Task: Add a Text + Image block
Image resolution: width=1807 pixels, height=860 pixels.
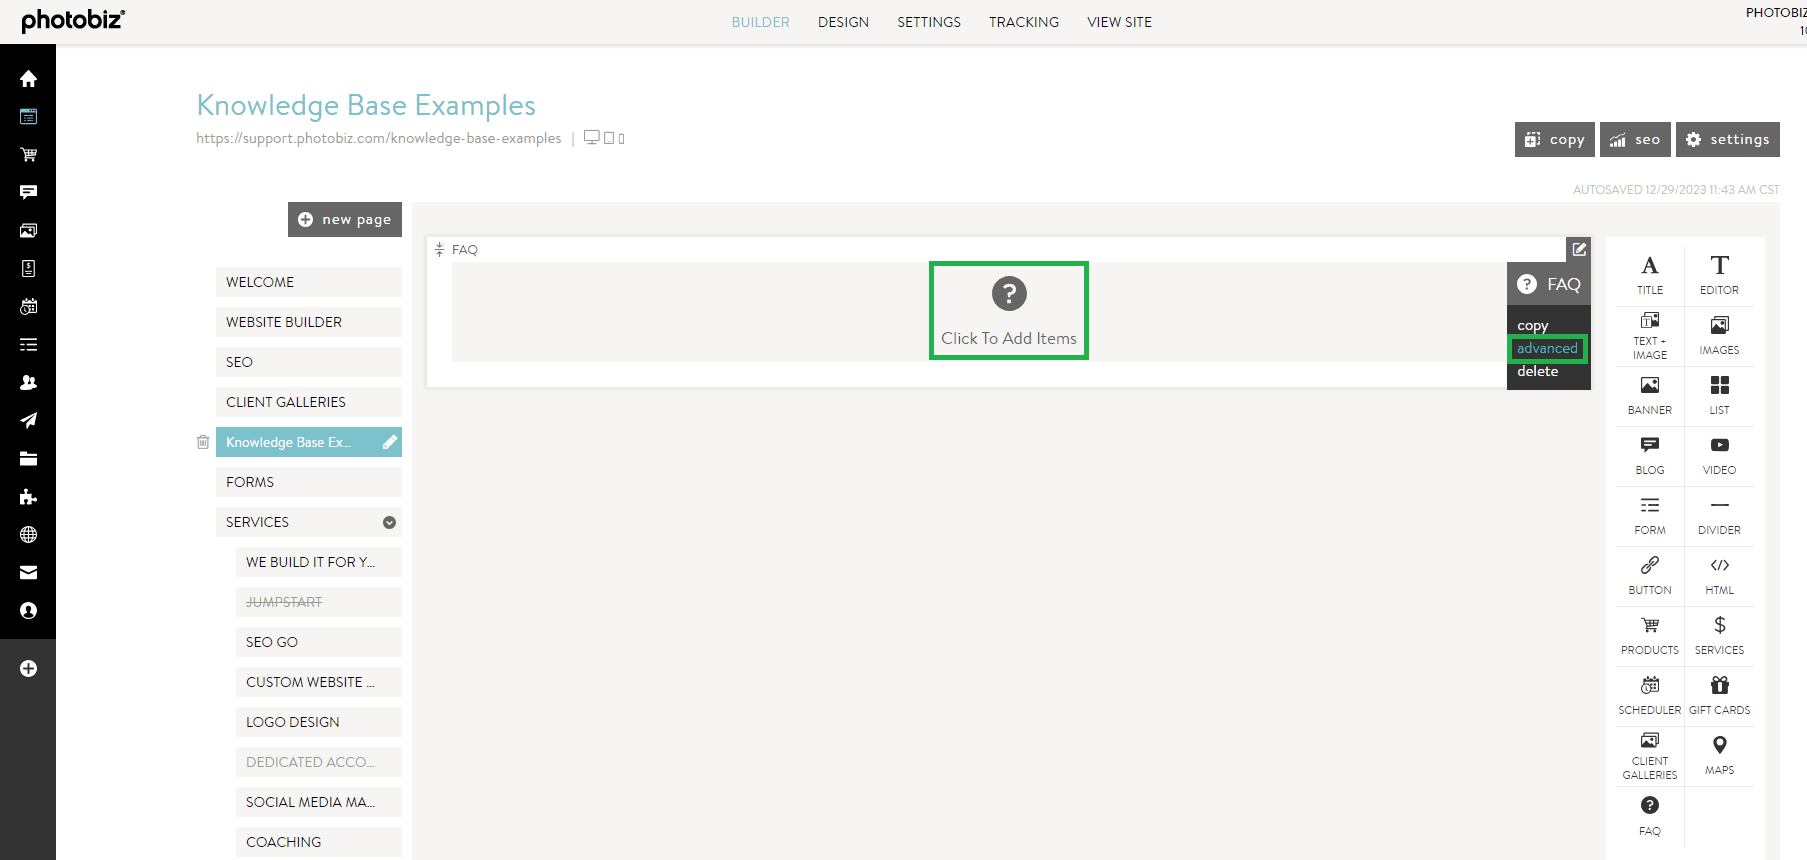Action: pyautogui.click(x=1650, y=335)
